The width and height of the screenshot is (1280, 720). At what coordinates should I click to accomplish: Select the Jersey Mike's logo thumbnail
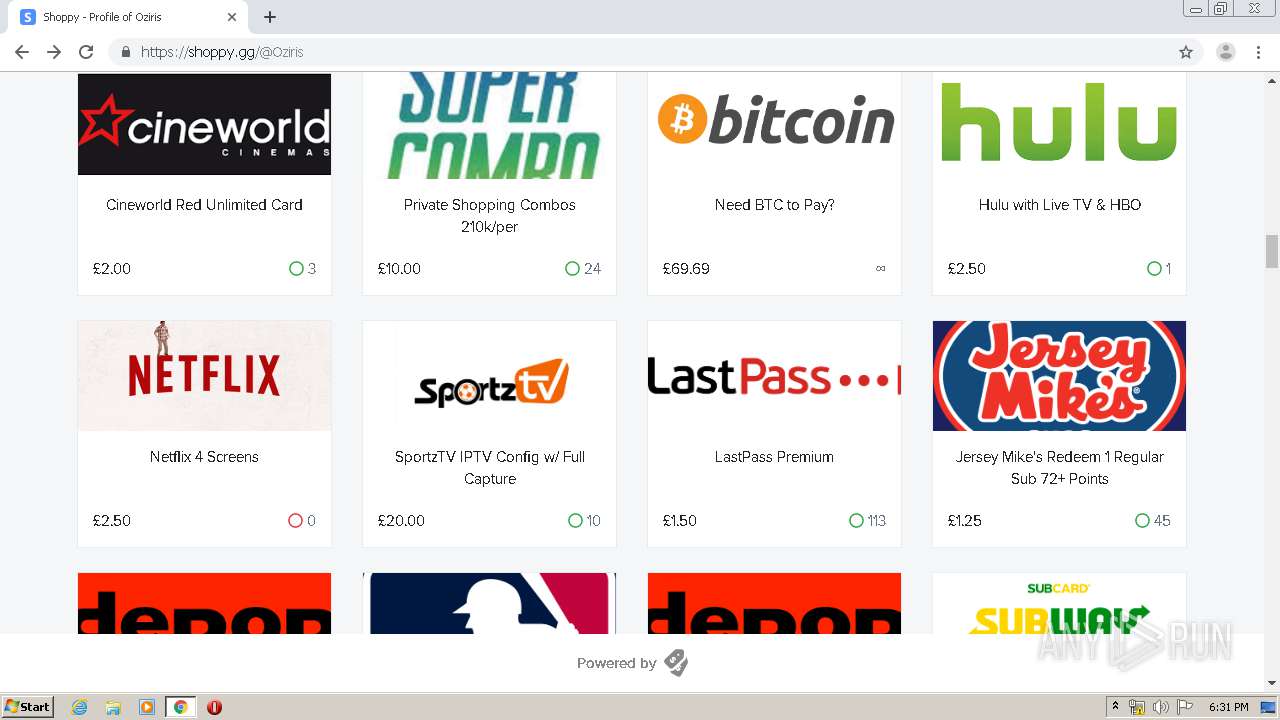1059,376
